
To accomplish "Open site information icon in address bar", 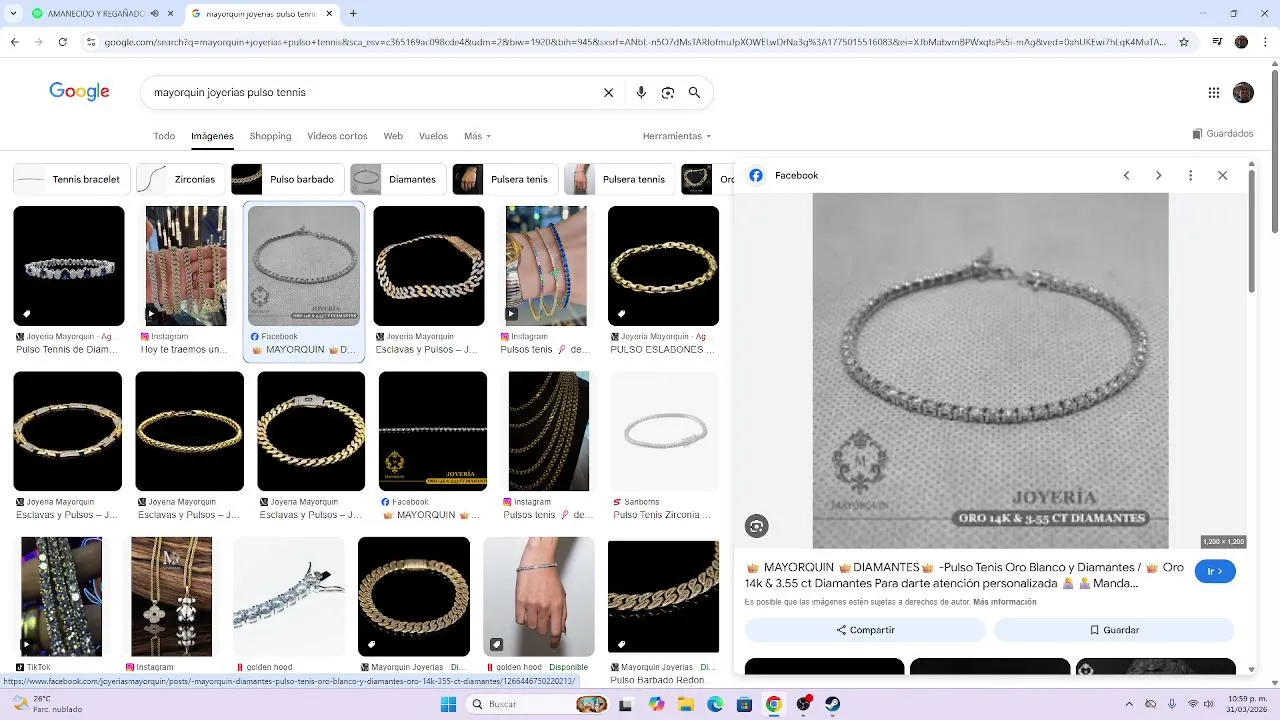I will click(x=91, y=42).
